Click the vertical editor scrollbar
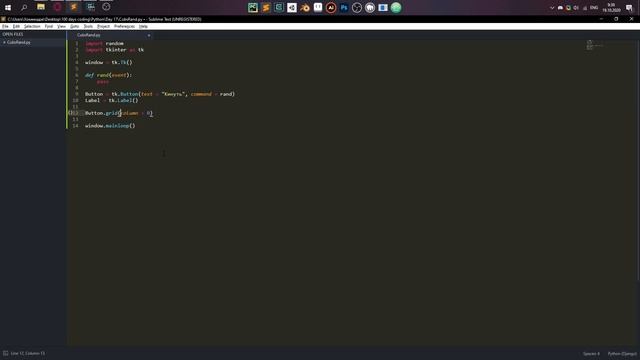The image size is (640, 360). tap(638, 159)
